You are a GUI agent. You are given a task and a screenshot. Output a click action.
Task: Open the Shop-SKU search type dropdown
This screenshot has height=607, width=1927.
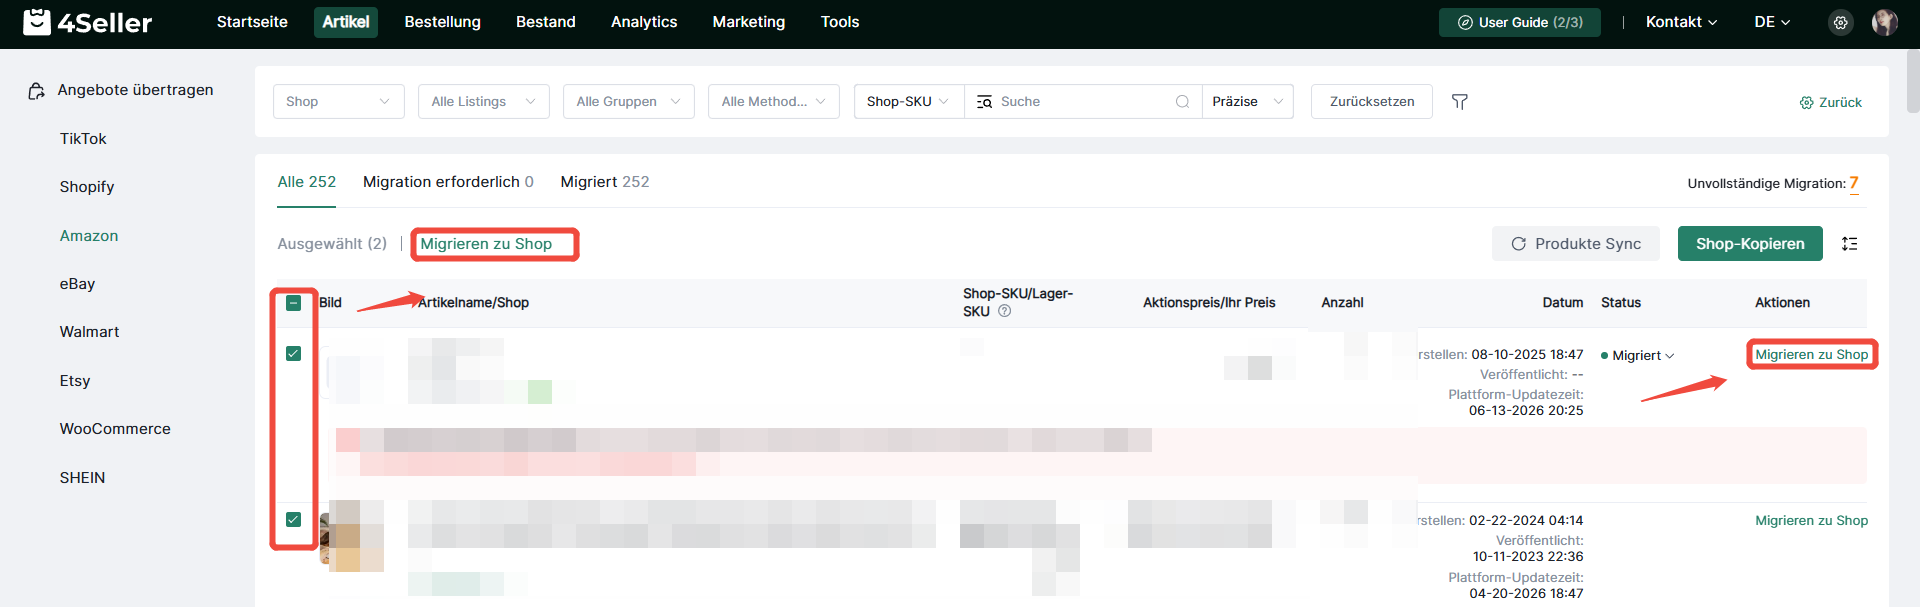tap(908, 102)
